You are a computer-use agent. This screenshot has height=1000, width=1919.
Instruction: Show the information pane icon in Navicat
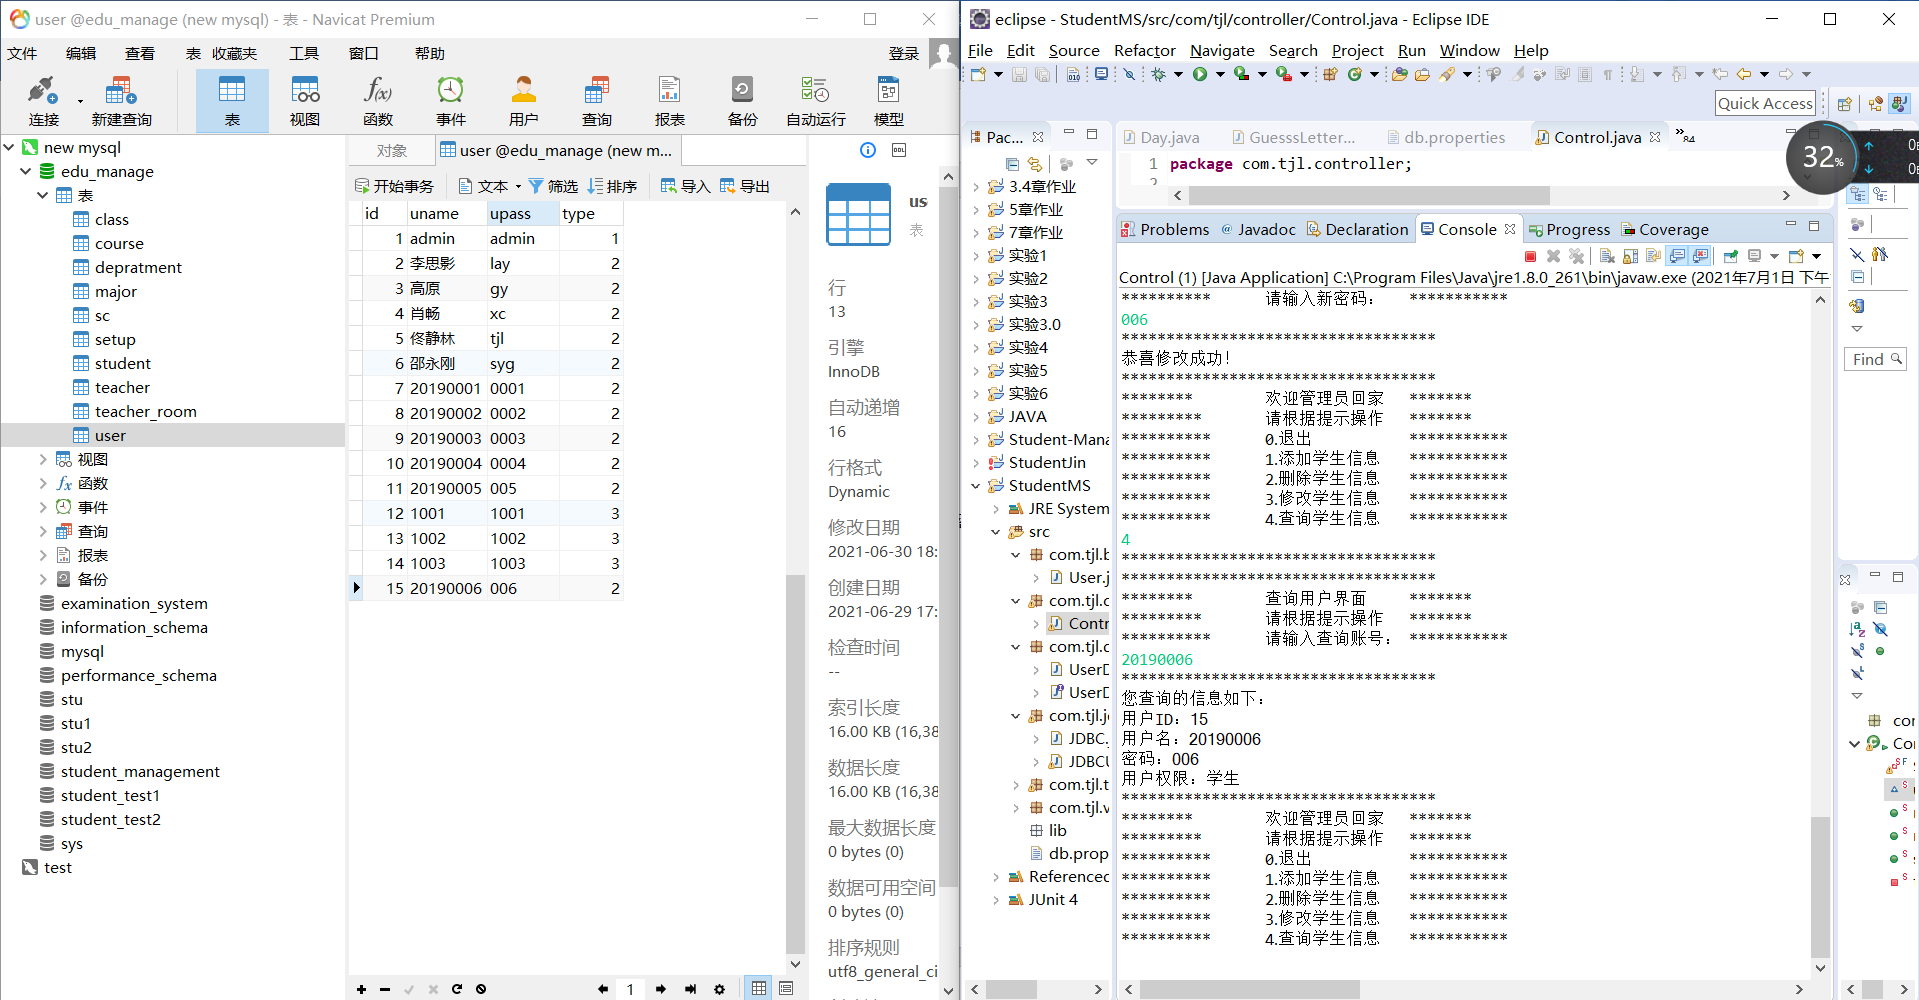point(868,150)
